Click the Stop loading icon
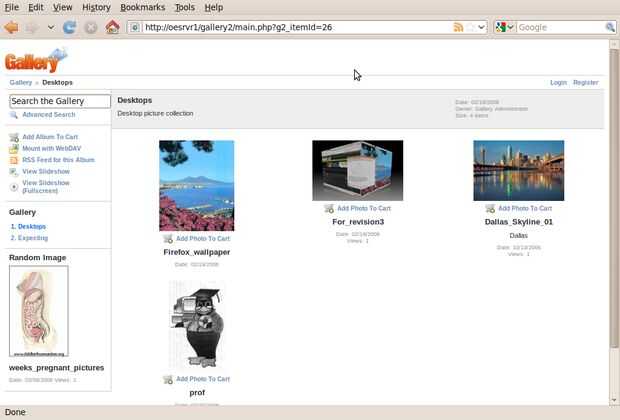Image resolution: width=620 pixels, height=420 pixels. point(91,27)
